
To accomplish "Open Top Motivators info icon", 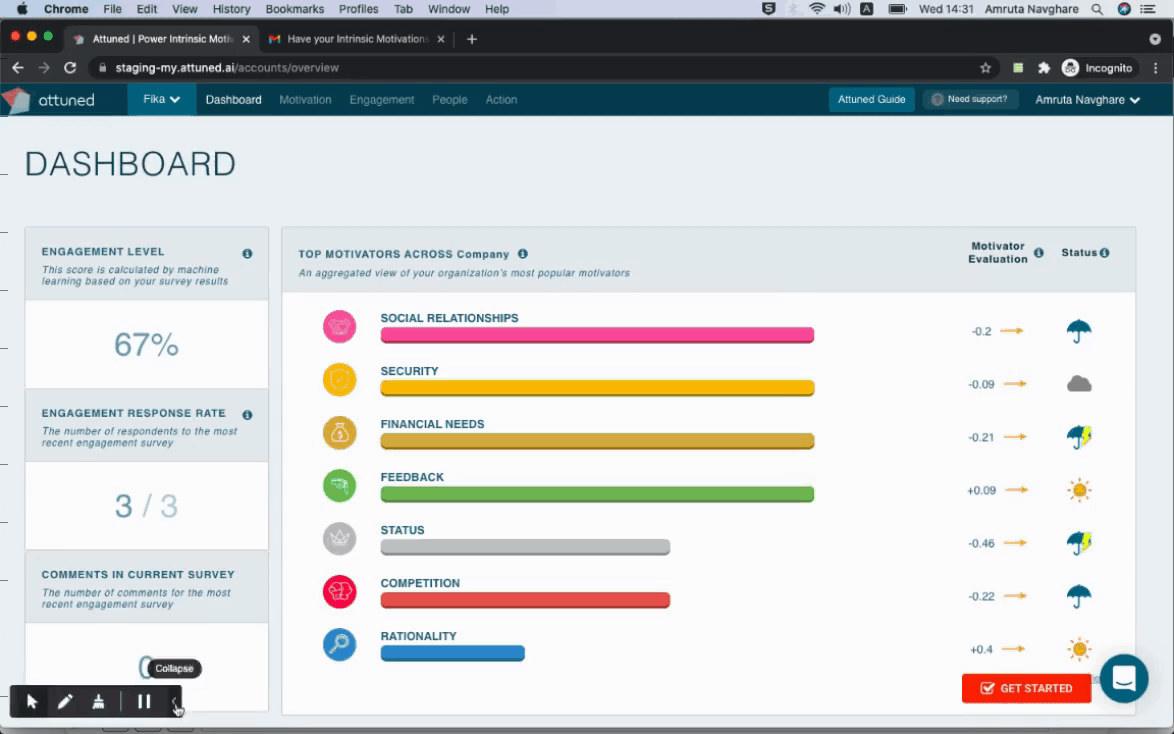I will point(523,254).
